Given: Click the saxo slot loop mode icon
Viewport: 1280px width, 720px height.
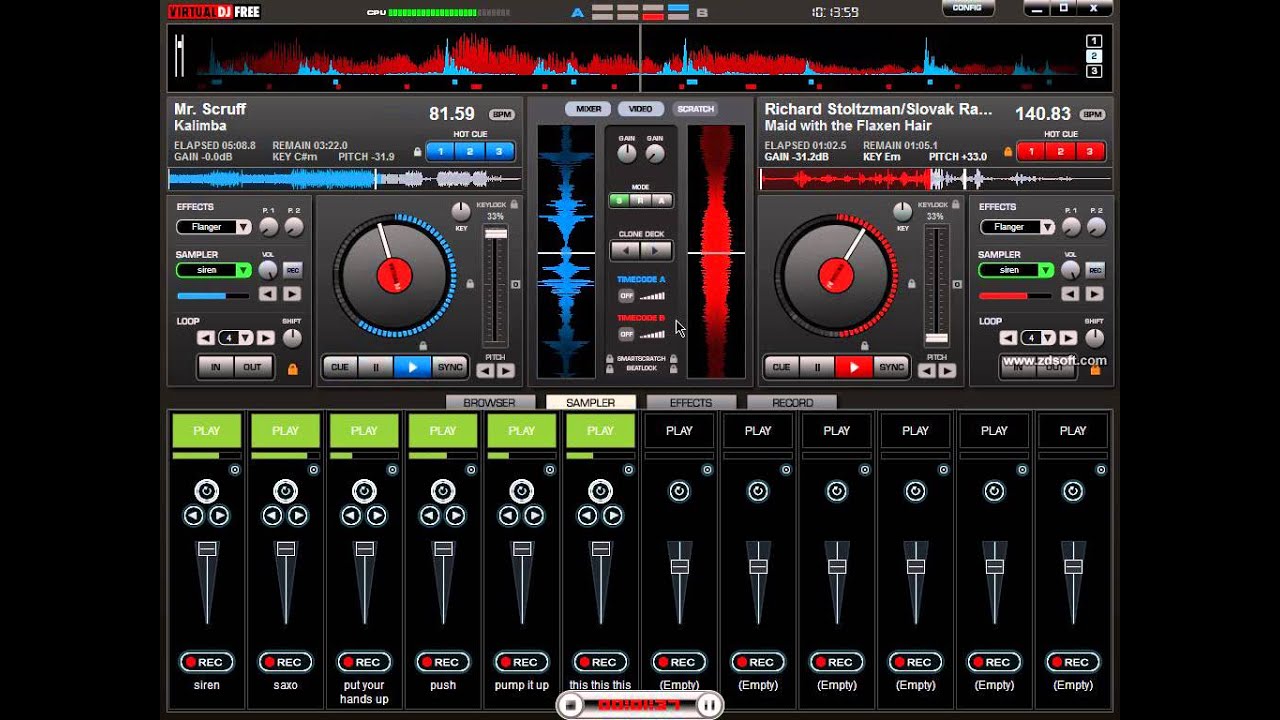Looking at the screenshot, I should coord(285,491).
